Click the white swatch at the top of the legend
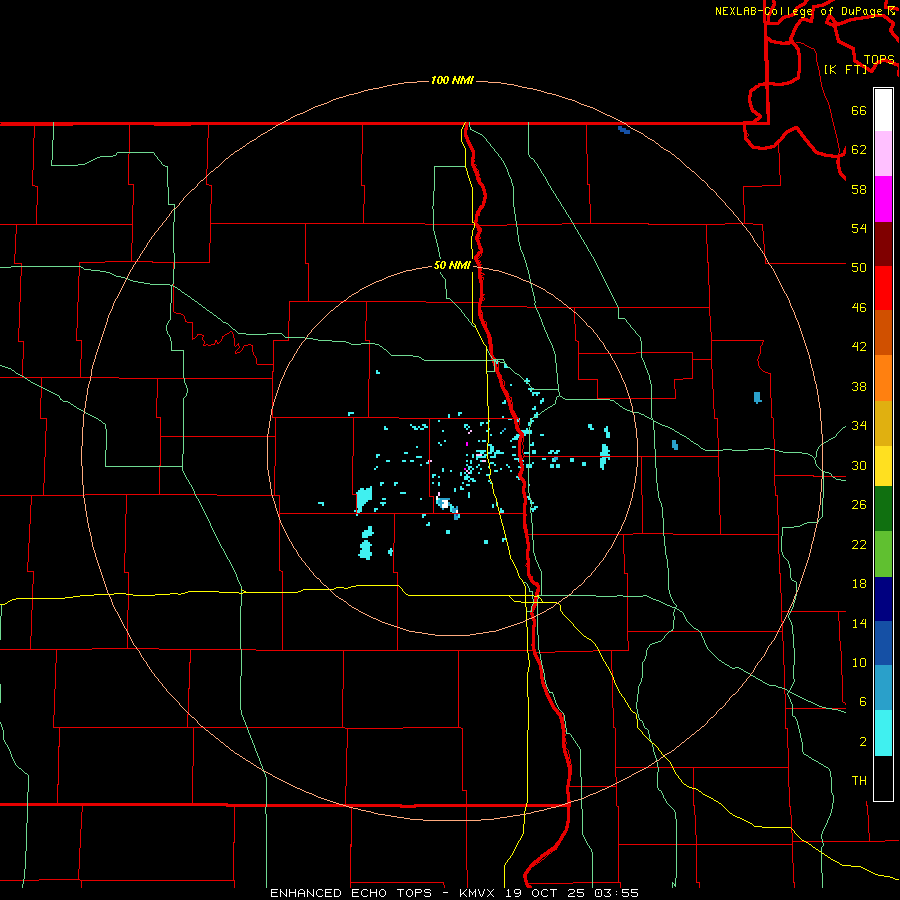 pyautogui.click(x=883, y=110)
